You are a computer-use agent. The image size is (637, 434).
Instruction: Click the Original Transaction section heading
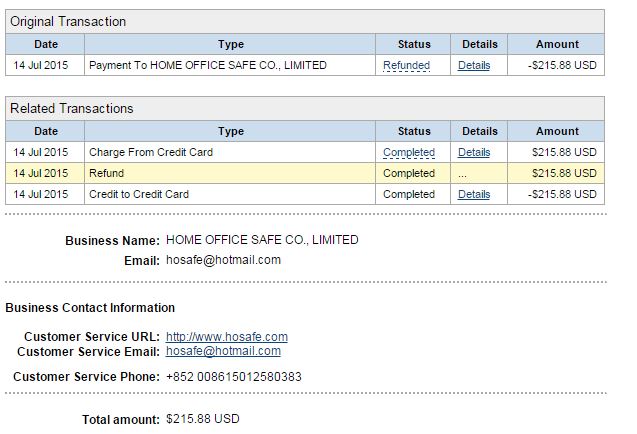point(68,21)
